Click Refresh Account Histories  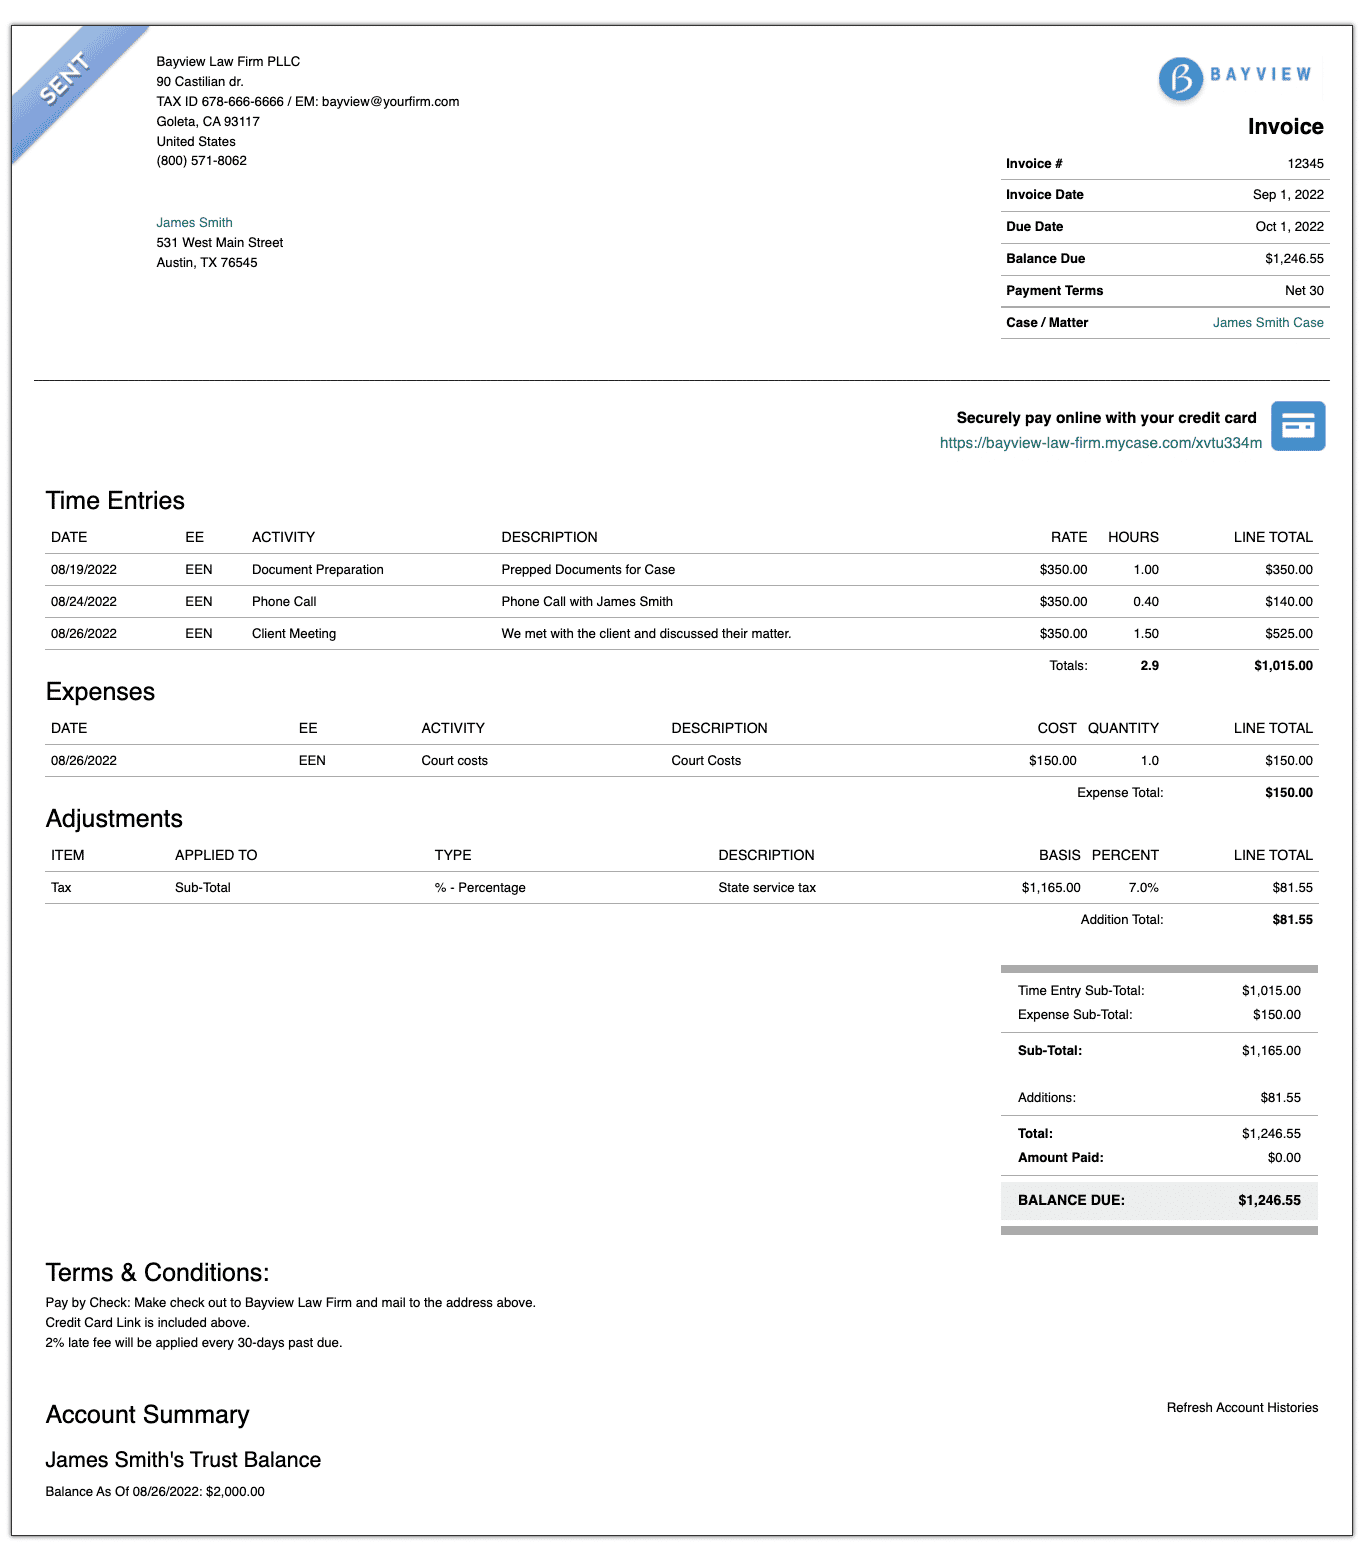(x=1241, y=1408)
